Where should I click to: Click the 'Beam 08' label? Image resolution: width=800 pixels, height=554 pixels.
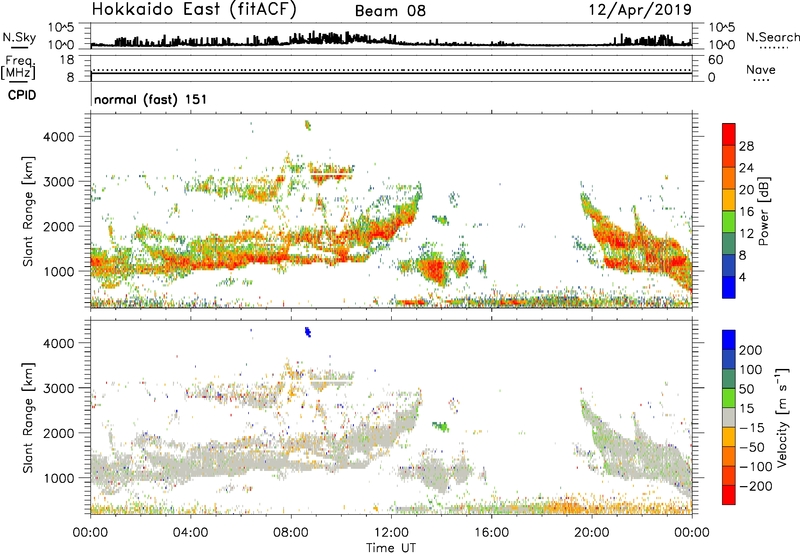390,11
